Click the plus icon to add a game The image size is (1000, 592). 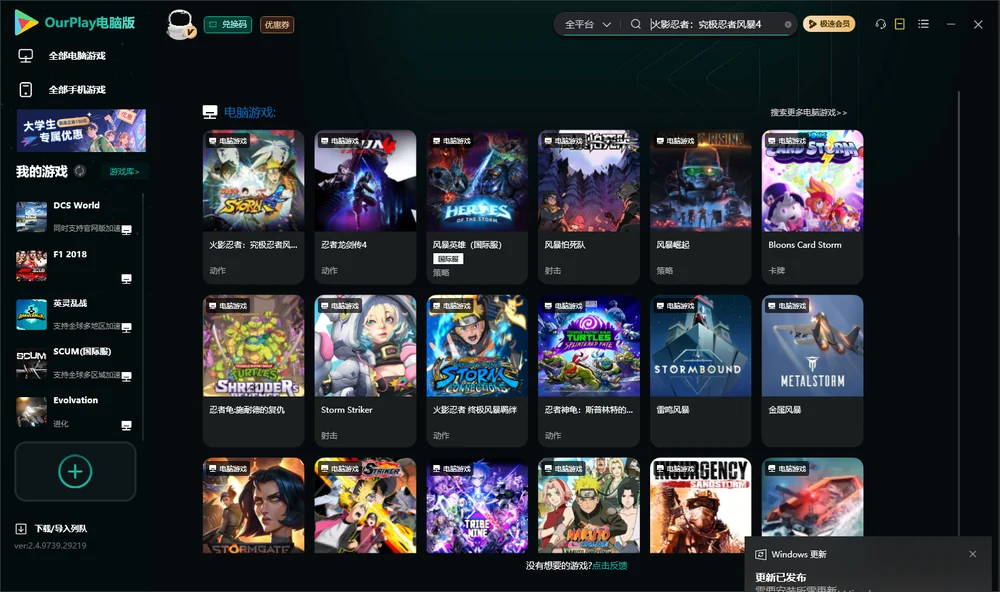(x=75, y=471)
